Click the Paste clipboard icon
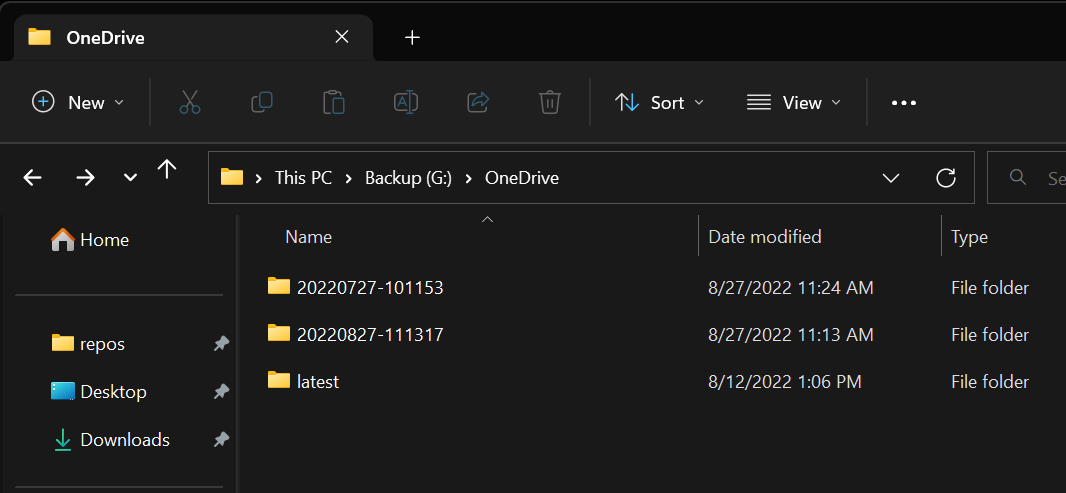 (x=334, y=102)
